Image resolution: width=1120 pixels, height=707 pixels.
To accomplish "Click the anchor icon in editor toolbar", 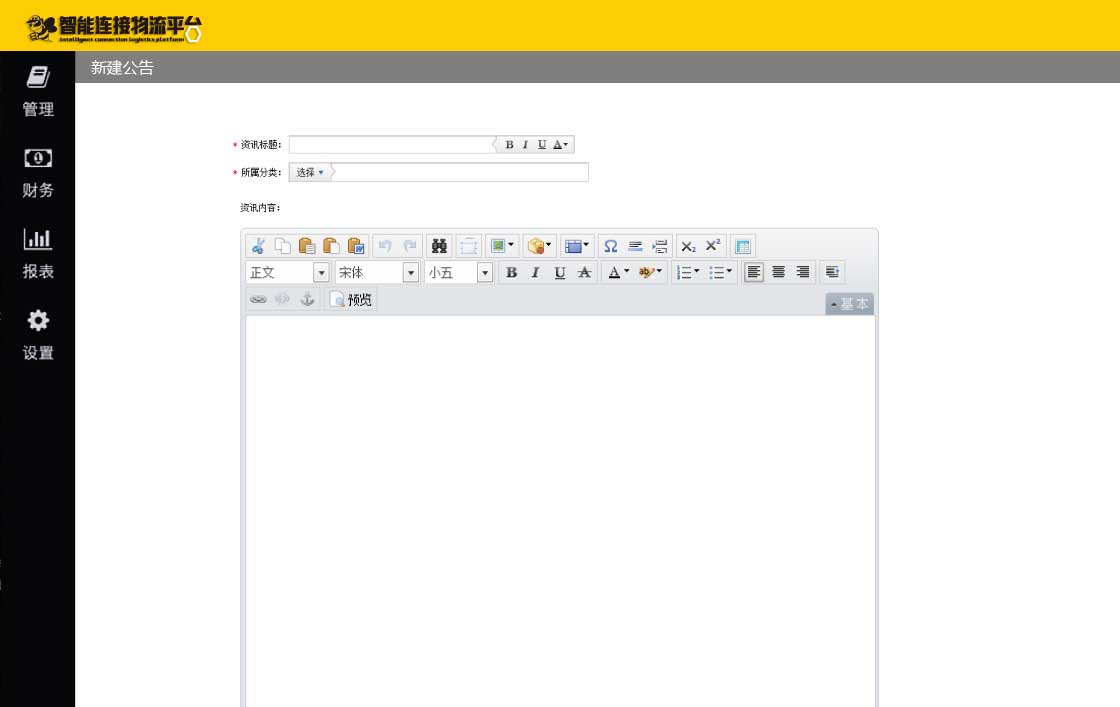I will point(308,299).
